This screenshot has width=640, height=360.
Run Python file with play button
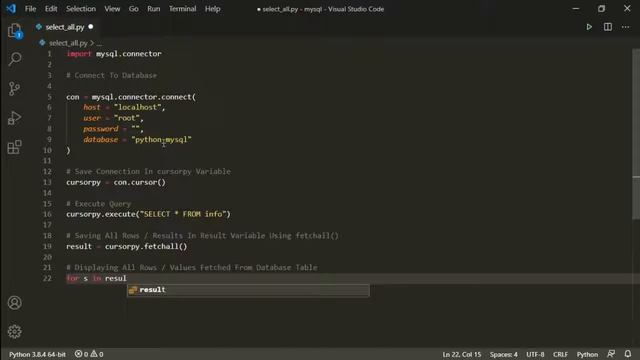click(589, 27)
